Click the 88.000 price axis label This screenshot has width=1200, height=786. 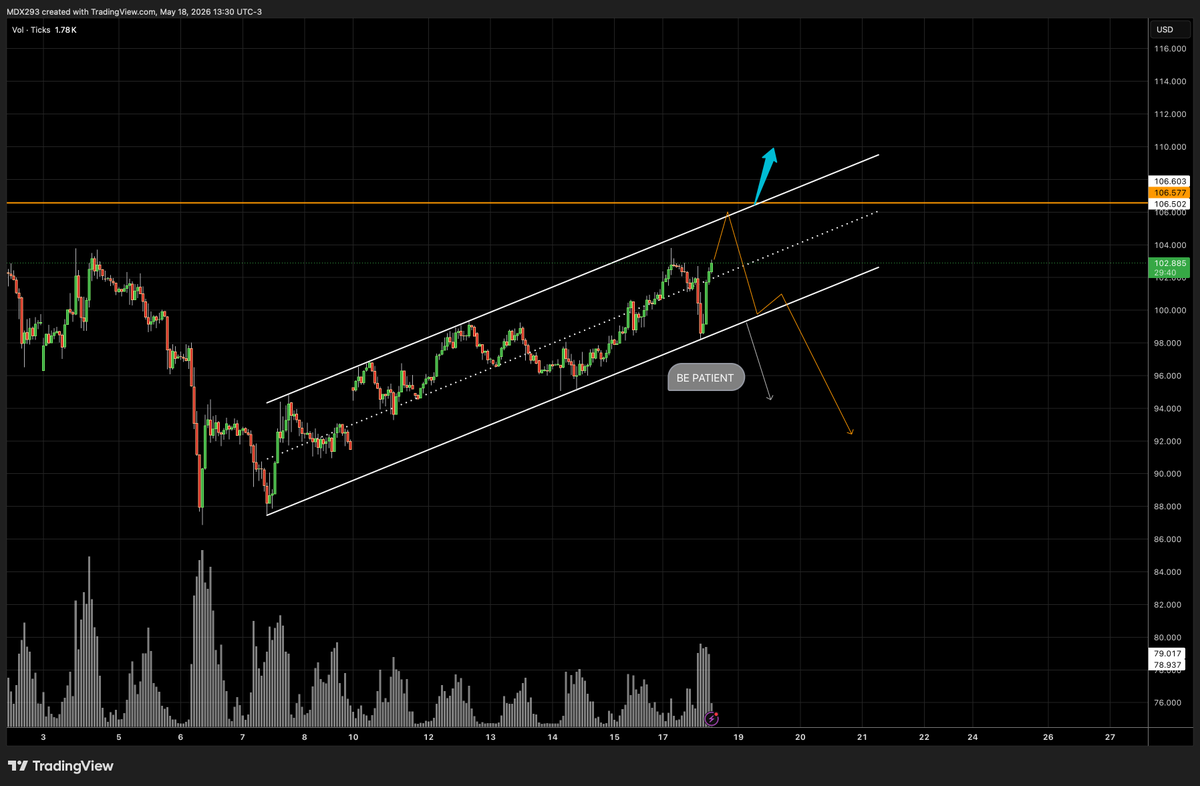(1169, 506)
